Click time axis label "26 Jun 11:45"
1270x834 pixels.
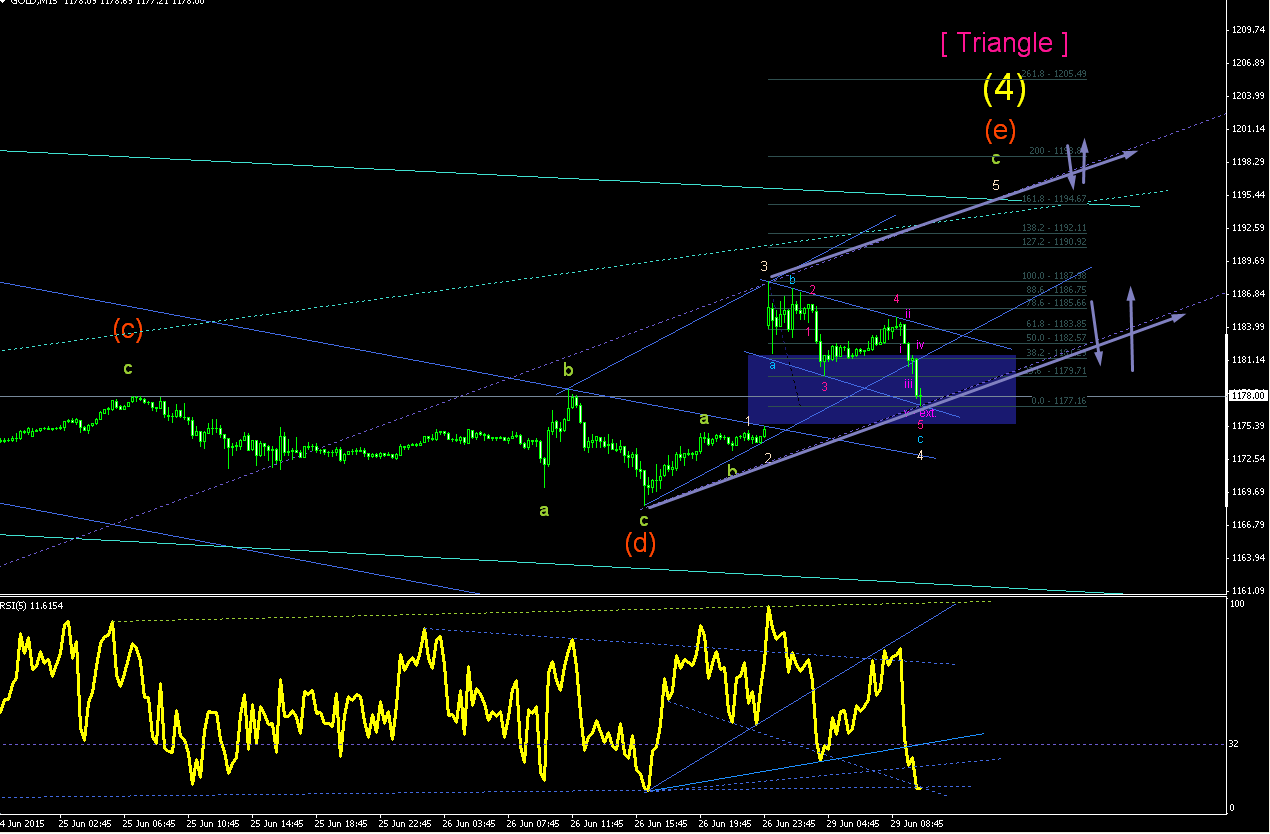597,825
